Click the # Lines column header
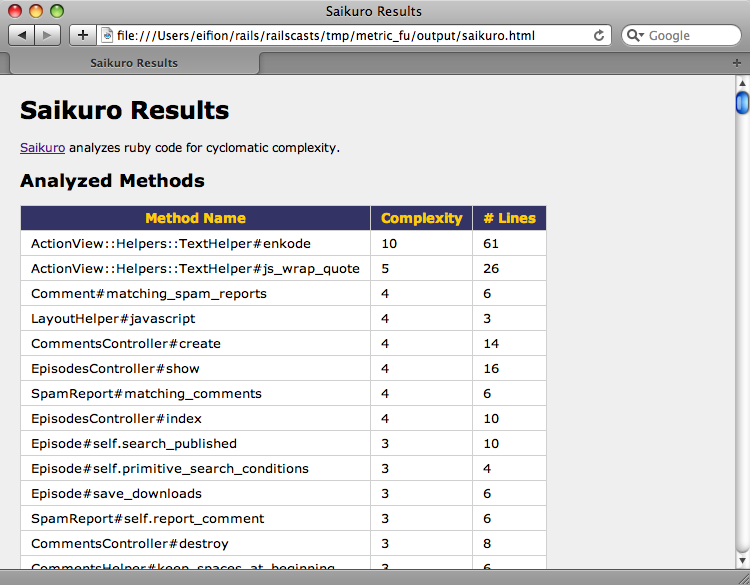The width and height of the screenshot is (750, 585). point(509,218)
